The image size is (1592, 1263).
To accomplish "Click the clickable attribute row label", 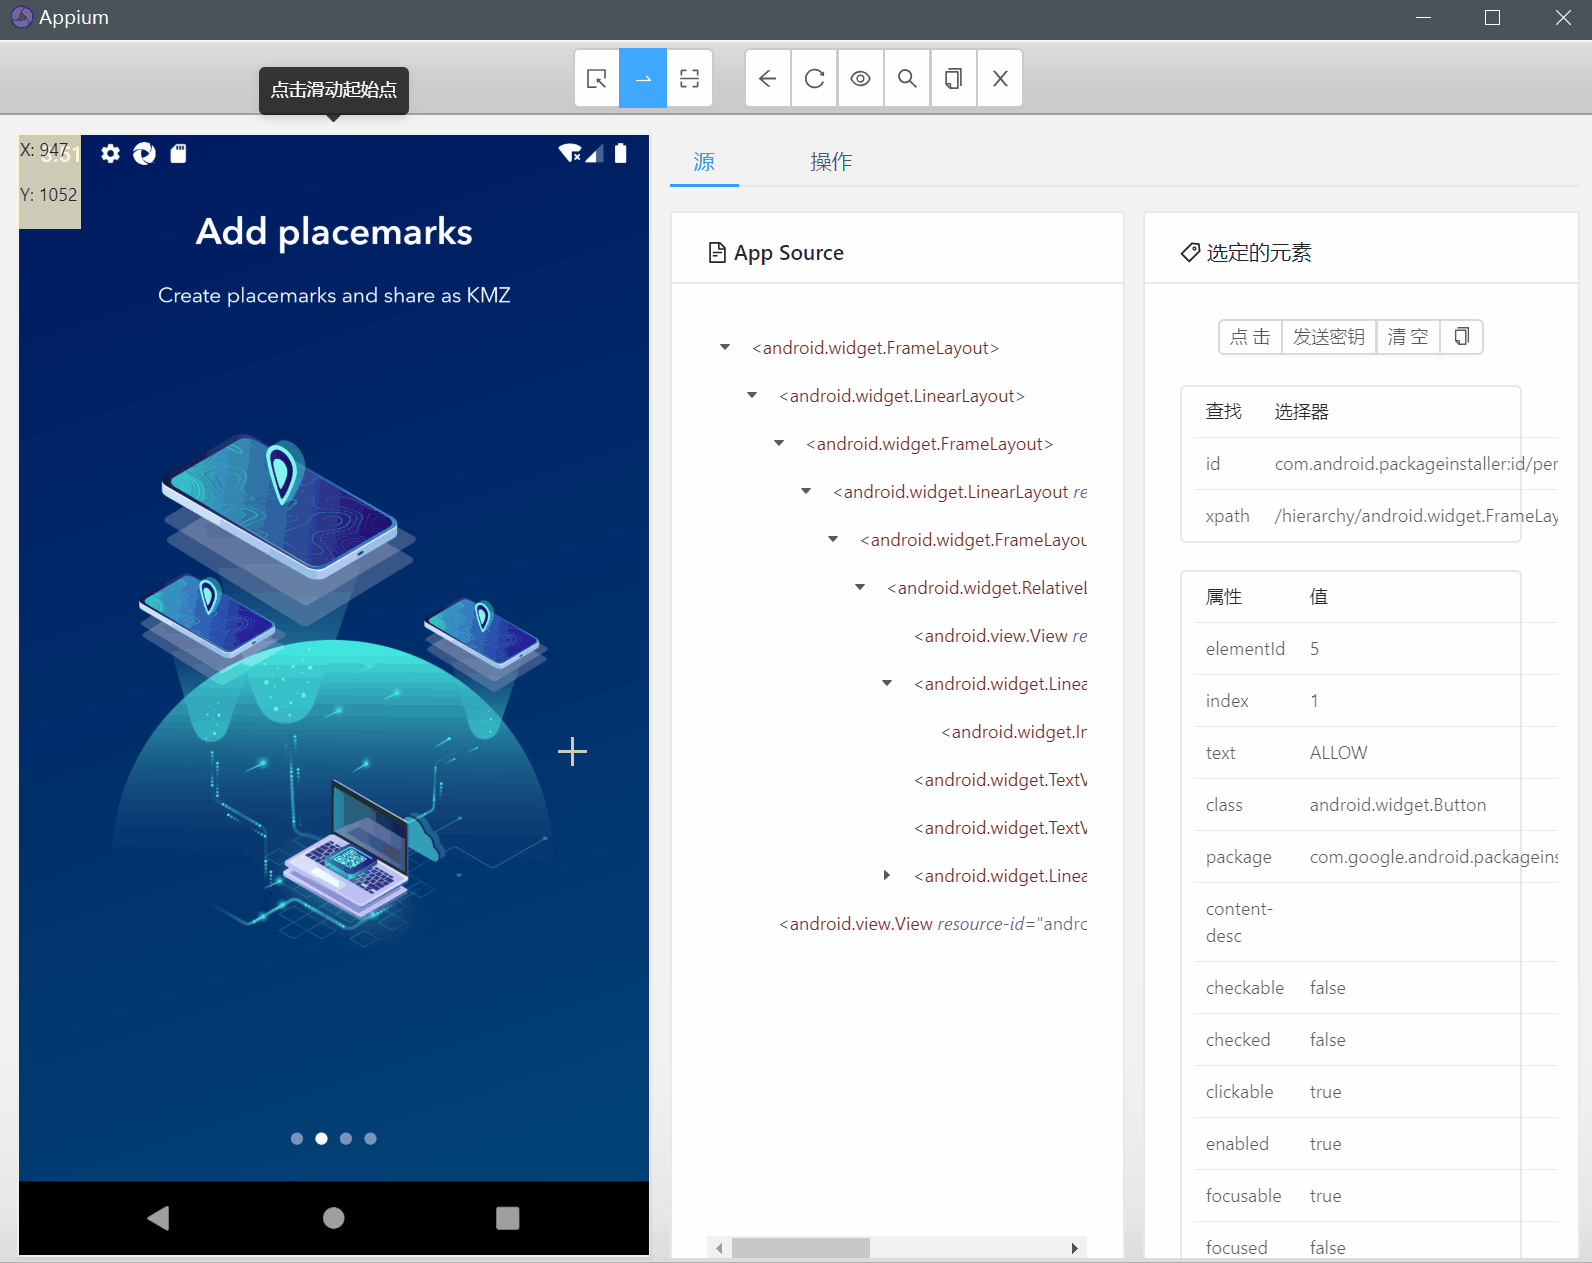I will 1239,1092.
